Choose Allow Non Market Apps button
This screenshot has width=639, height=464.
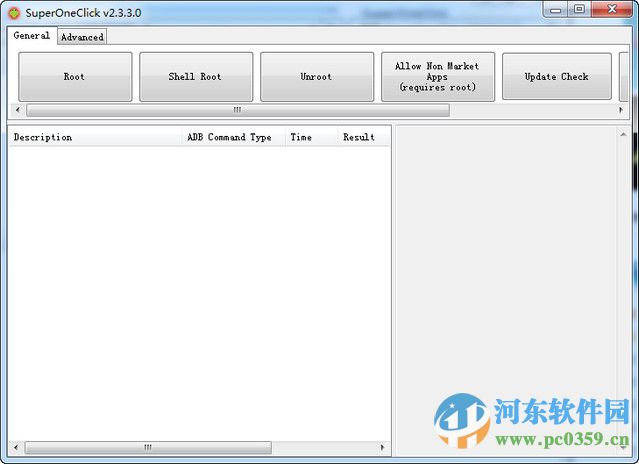click(438, 77)
